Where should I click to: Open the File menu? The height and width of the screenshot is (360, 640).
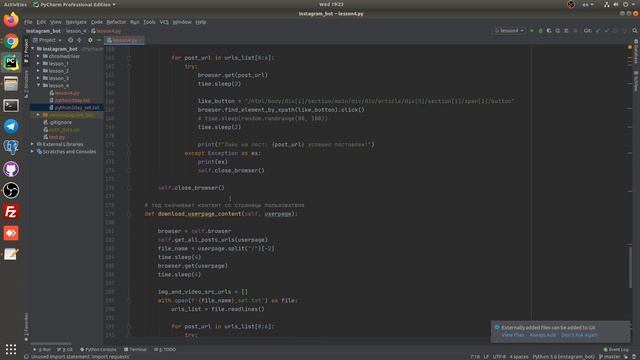pyautogui.click(x=28, y=22)
